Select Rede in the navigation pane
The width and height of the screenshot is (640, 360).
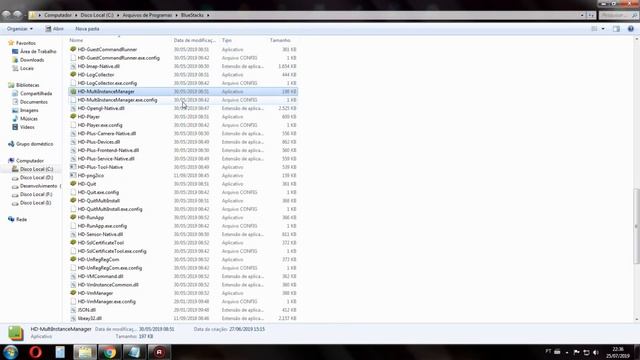[21, 220]
